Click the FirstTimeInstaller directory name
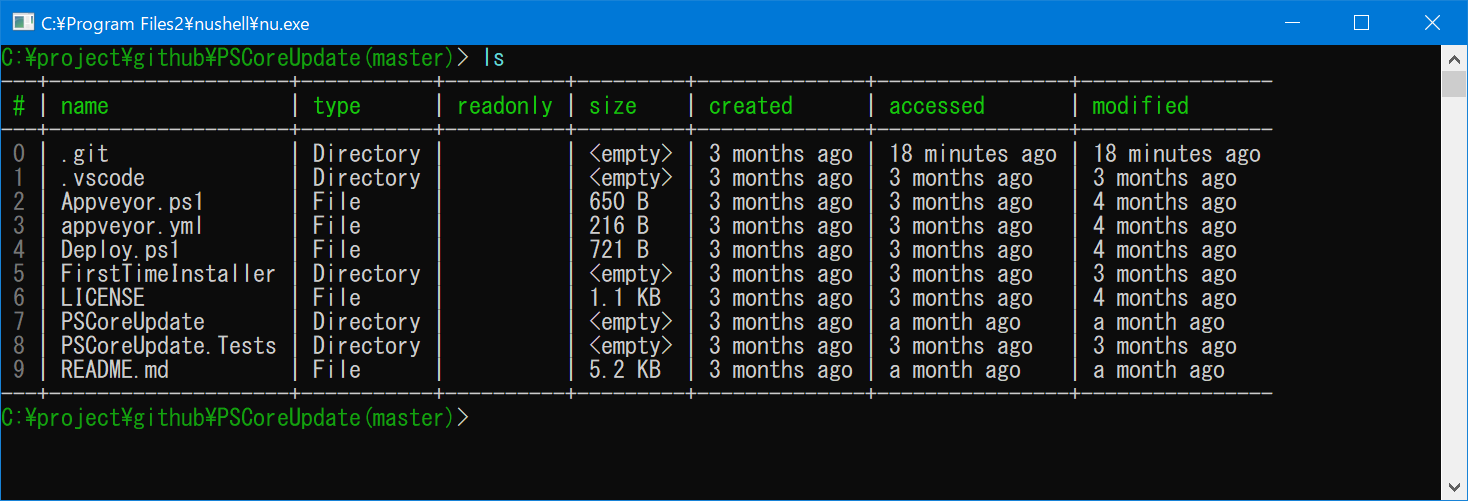 pos(167,274)
